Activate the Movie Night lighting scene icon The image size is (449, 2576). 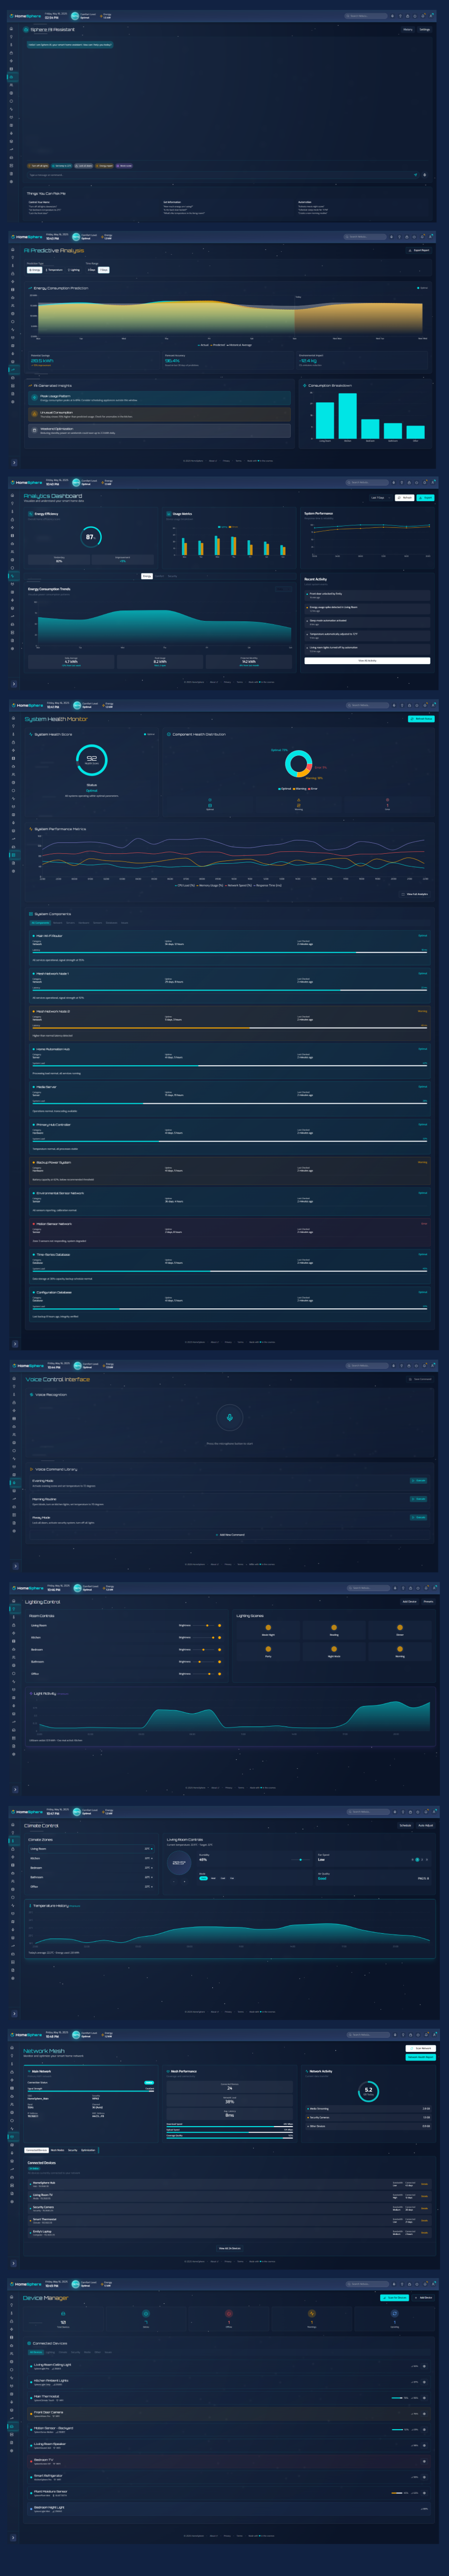268,1627
